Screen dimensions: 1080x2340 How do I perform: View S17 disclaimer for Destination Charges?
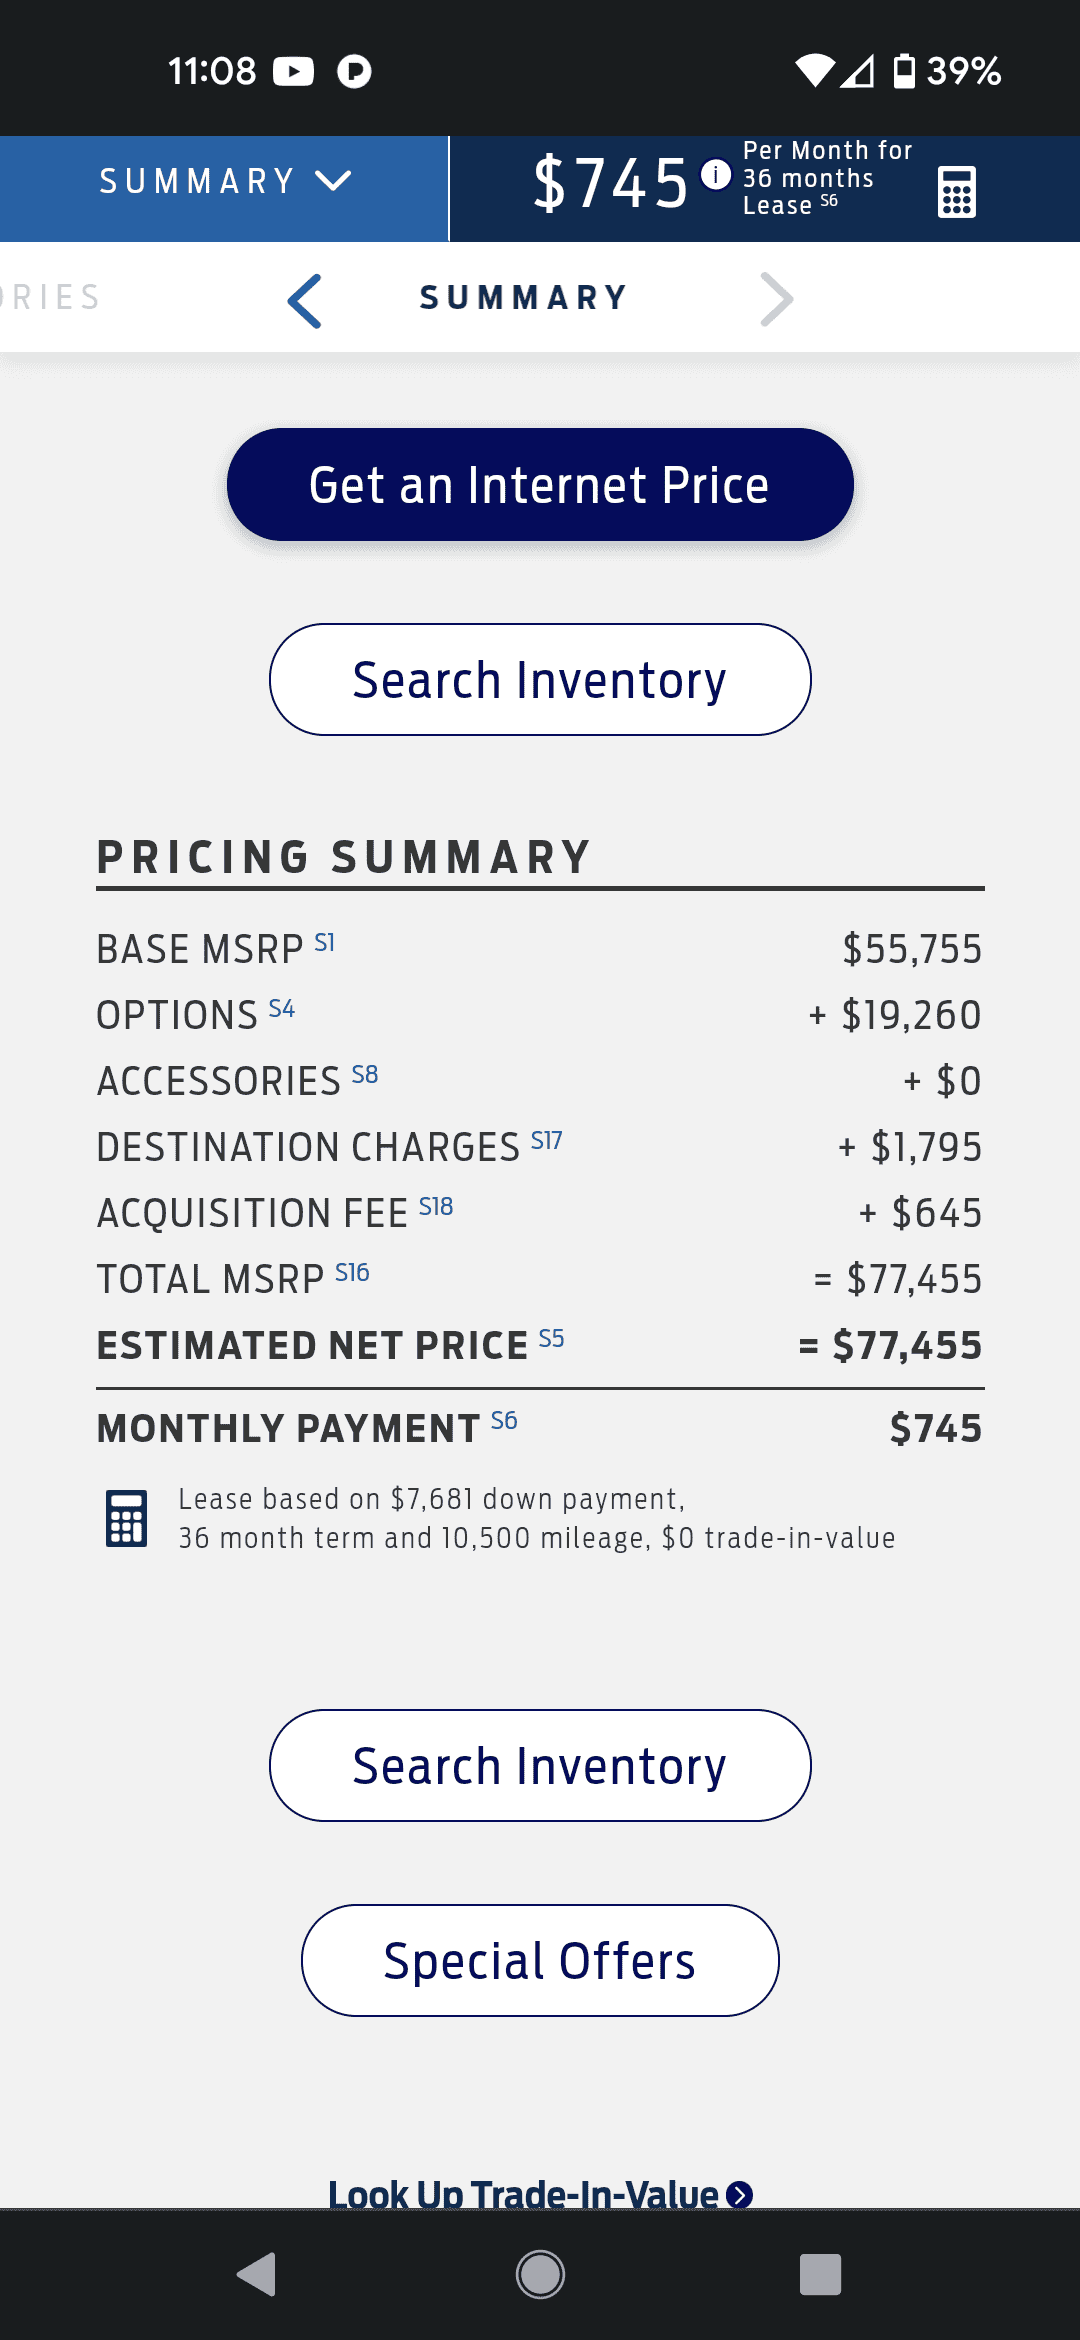(546, 1140)
